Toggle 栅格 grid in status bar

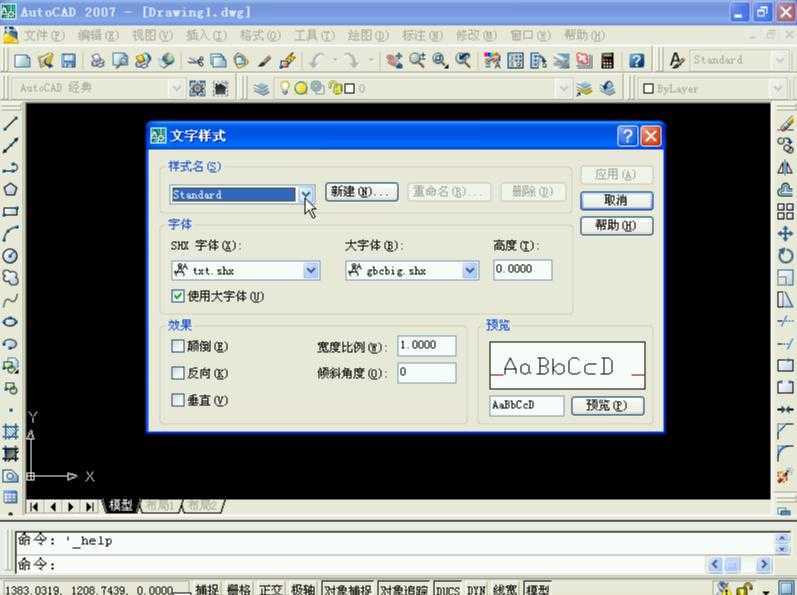pos(238,589)
